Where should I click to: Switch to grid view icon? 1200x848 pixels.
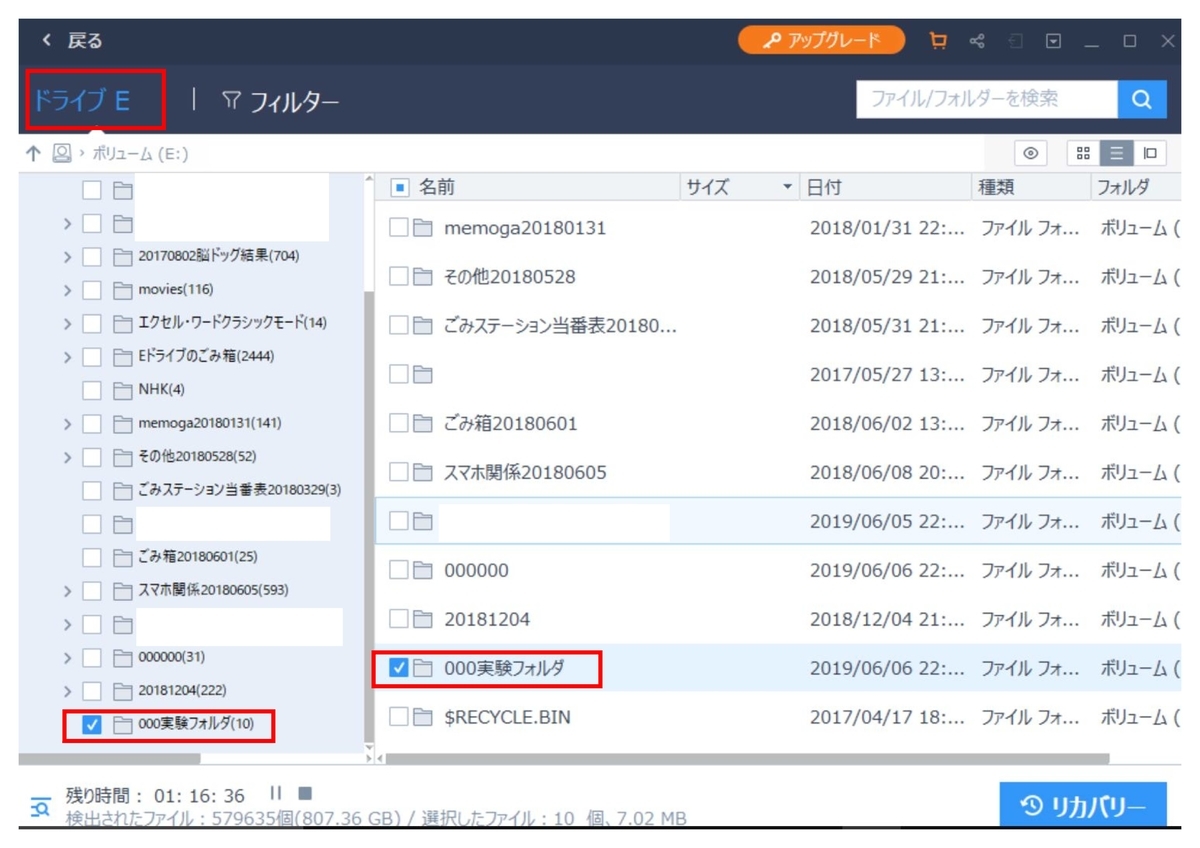click(x=1083, y=154)
